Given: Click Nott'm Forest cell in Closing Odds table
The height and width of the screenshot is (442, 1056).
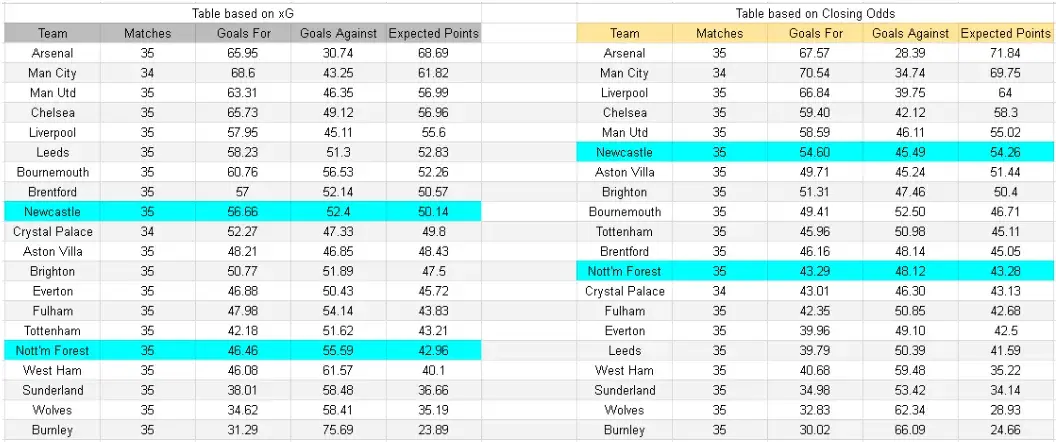Looking at the screenshot, I should pyautogui.click(x=624, y=272).
